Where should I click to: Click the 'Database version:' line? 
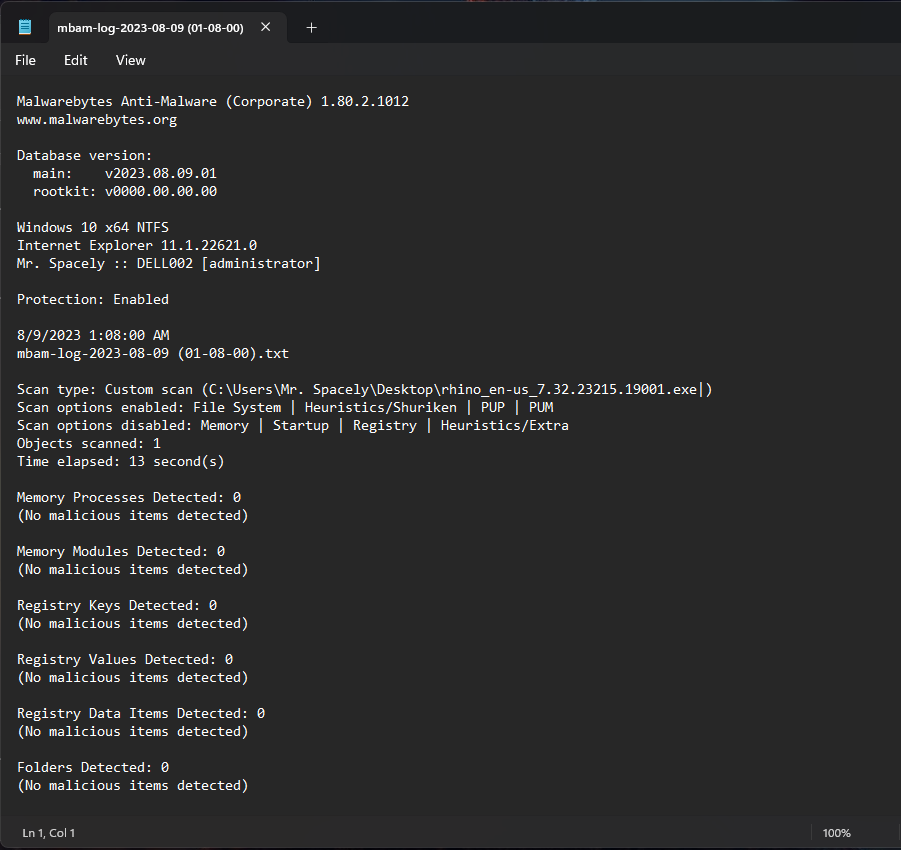tap(84, 155)
